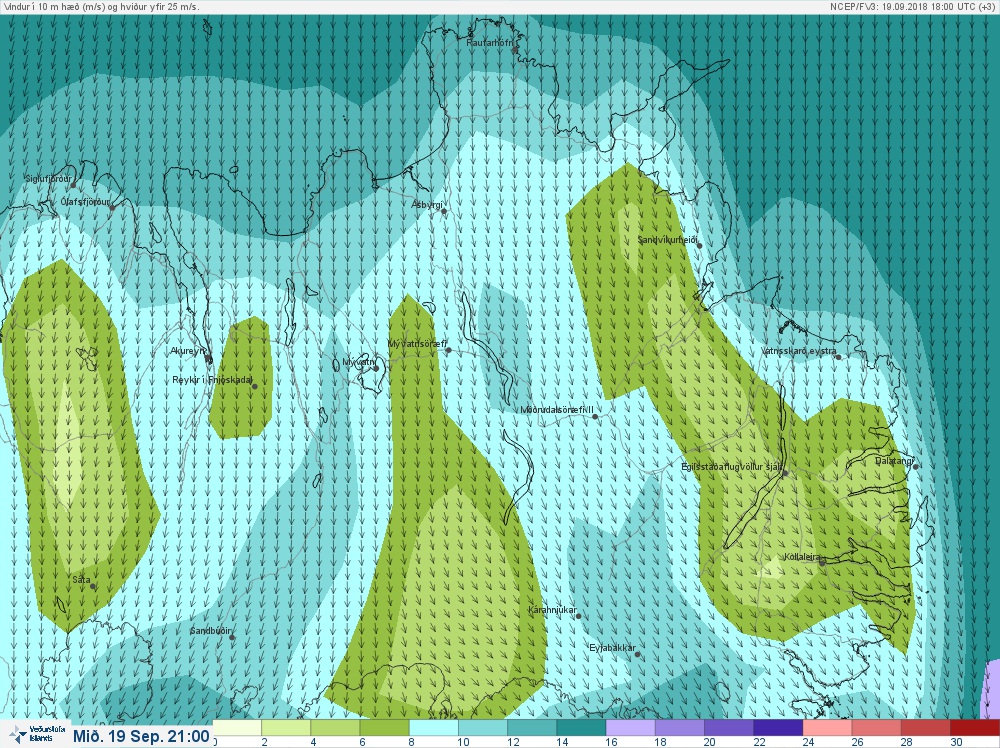The image size is (1000, 748).
Task: Click the Raufarhöfn station marker
Action: (x=515, y=50)
